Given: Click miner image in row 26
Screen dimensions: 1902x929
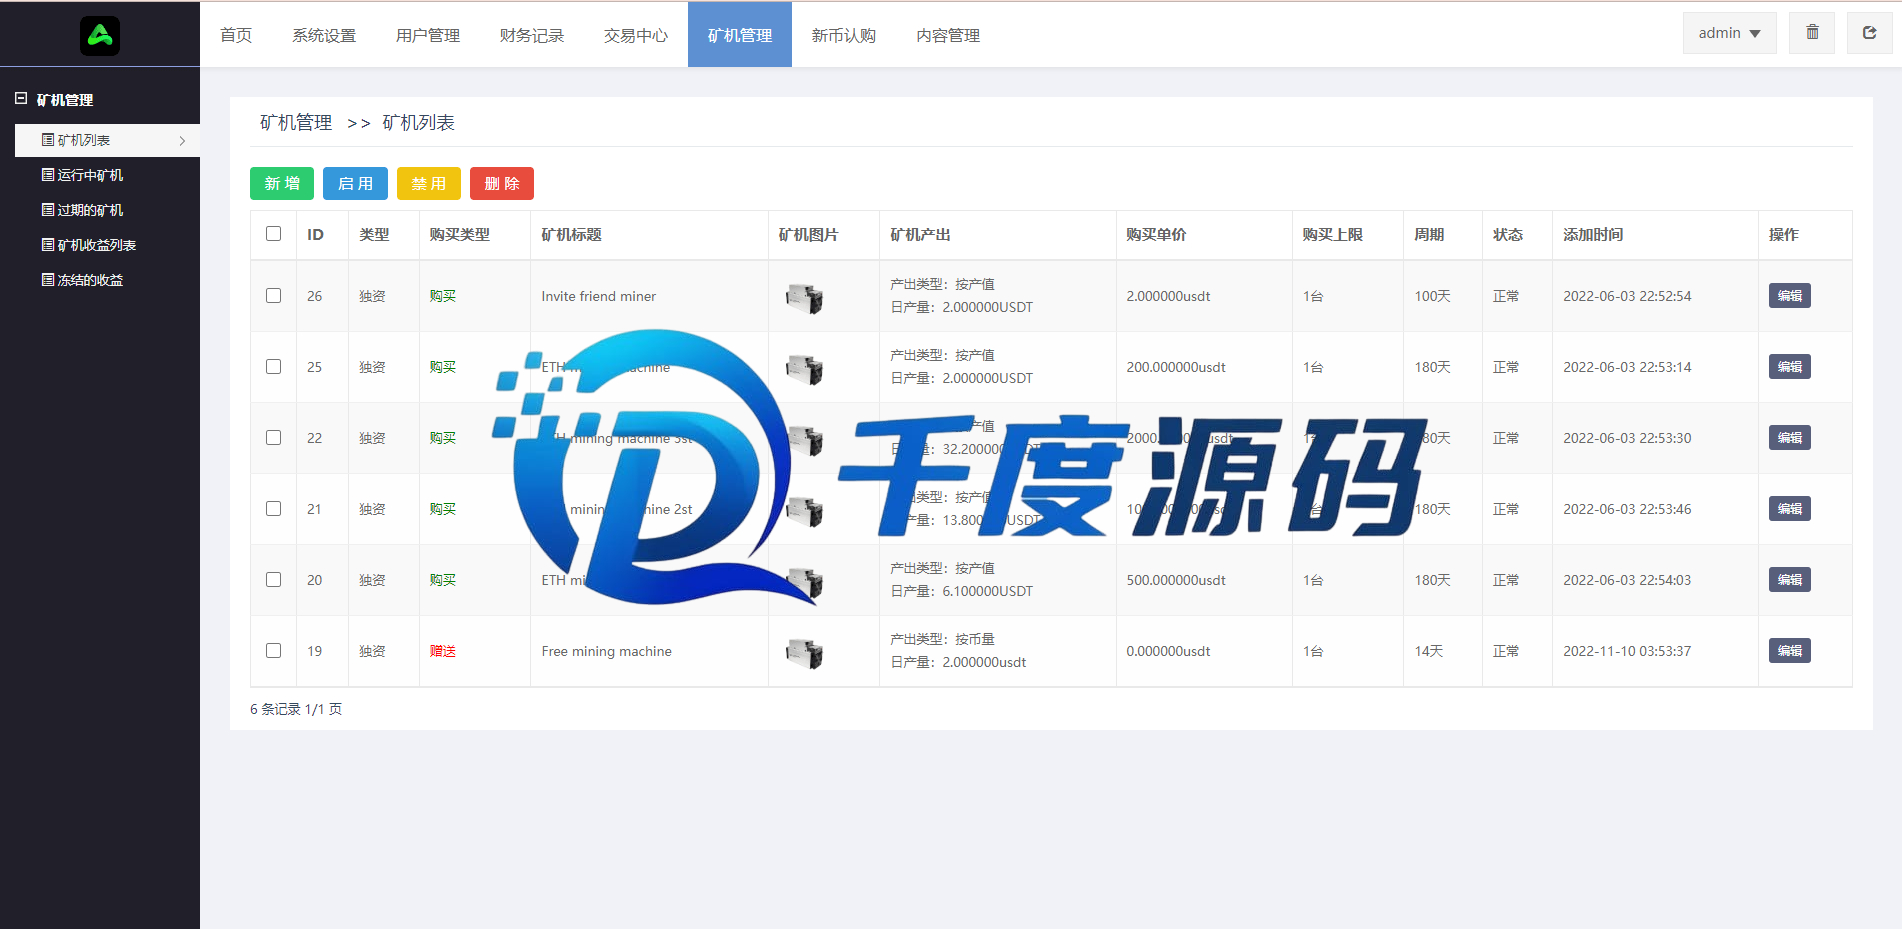Looking at the screenshot, I should tap(804, 298).
